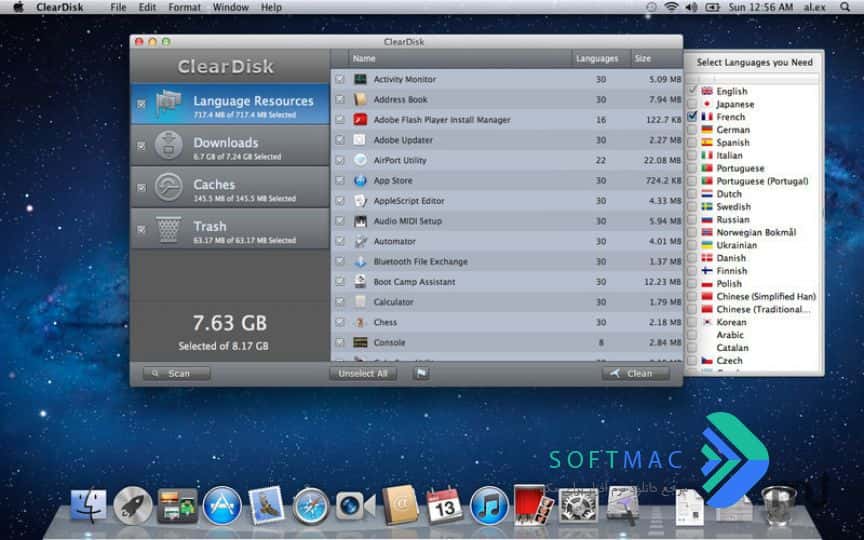Check the Japanese language checkbox
864x540 pixels.
[692, 104]
